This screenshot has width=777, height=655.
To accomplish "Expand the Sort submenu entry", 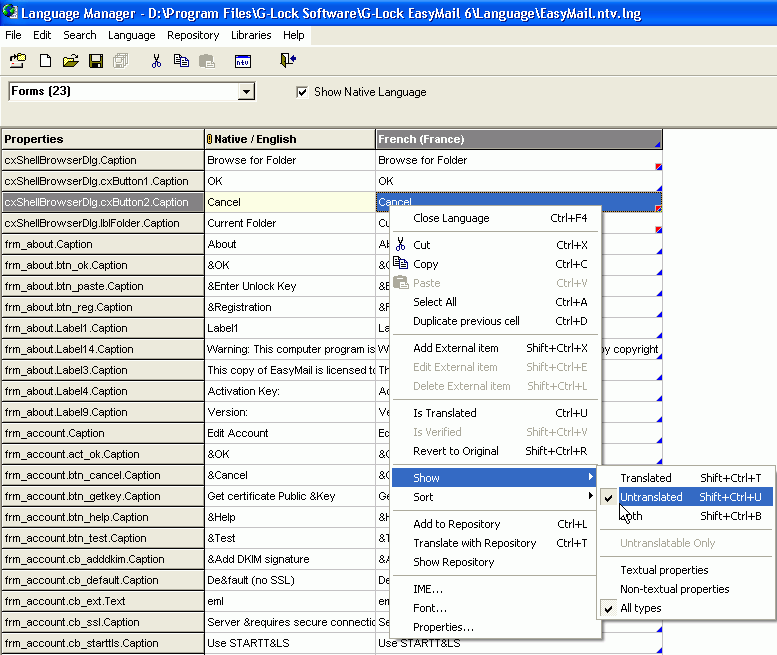I will pos(495,497).
